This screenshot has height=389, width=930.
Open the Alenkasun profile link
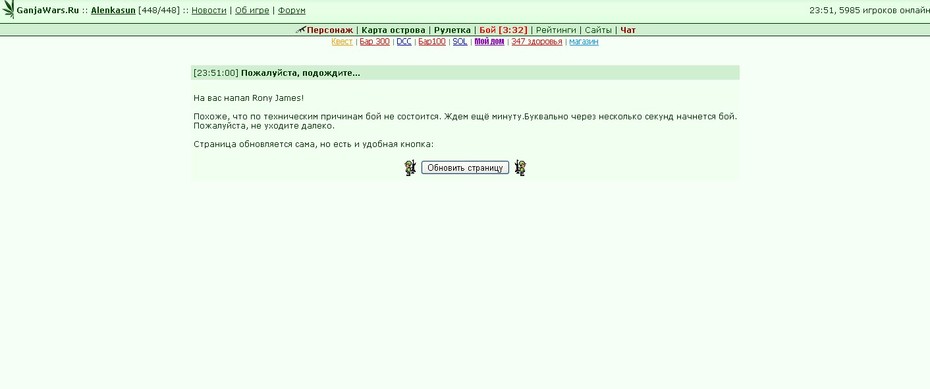pos(113,11)
